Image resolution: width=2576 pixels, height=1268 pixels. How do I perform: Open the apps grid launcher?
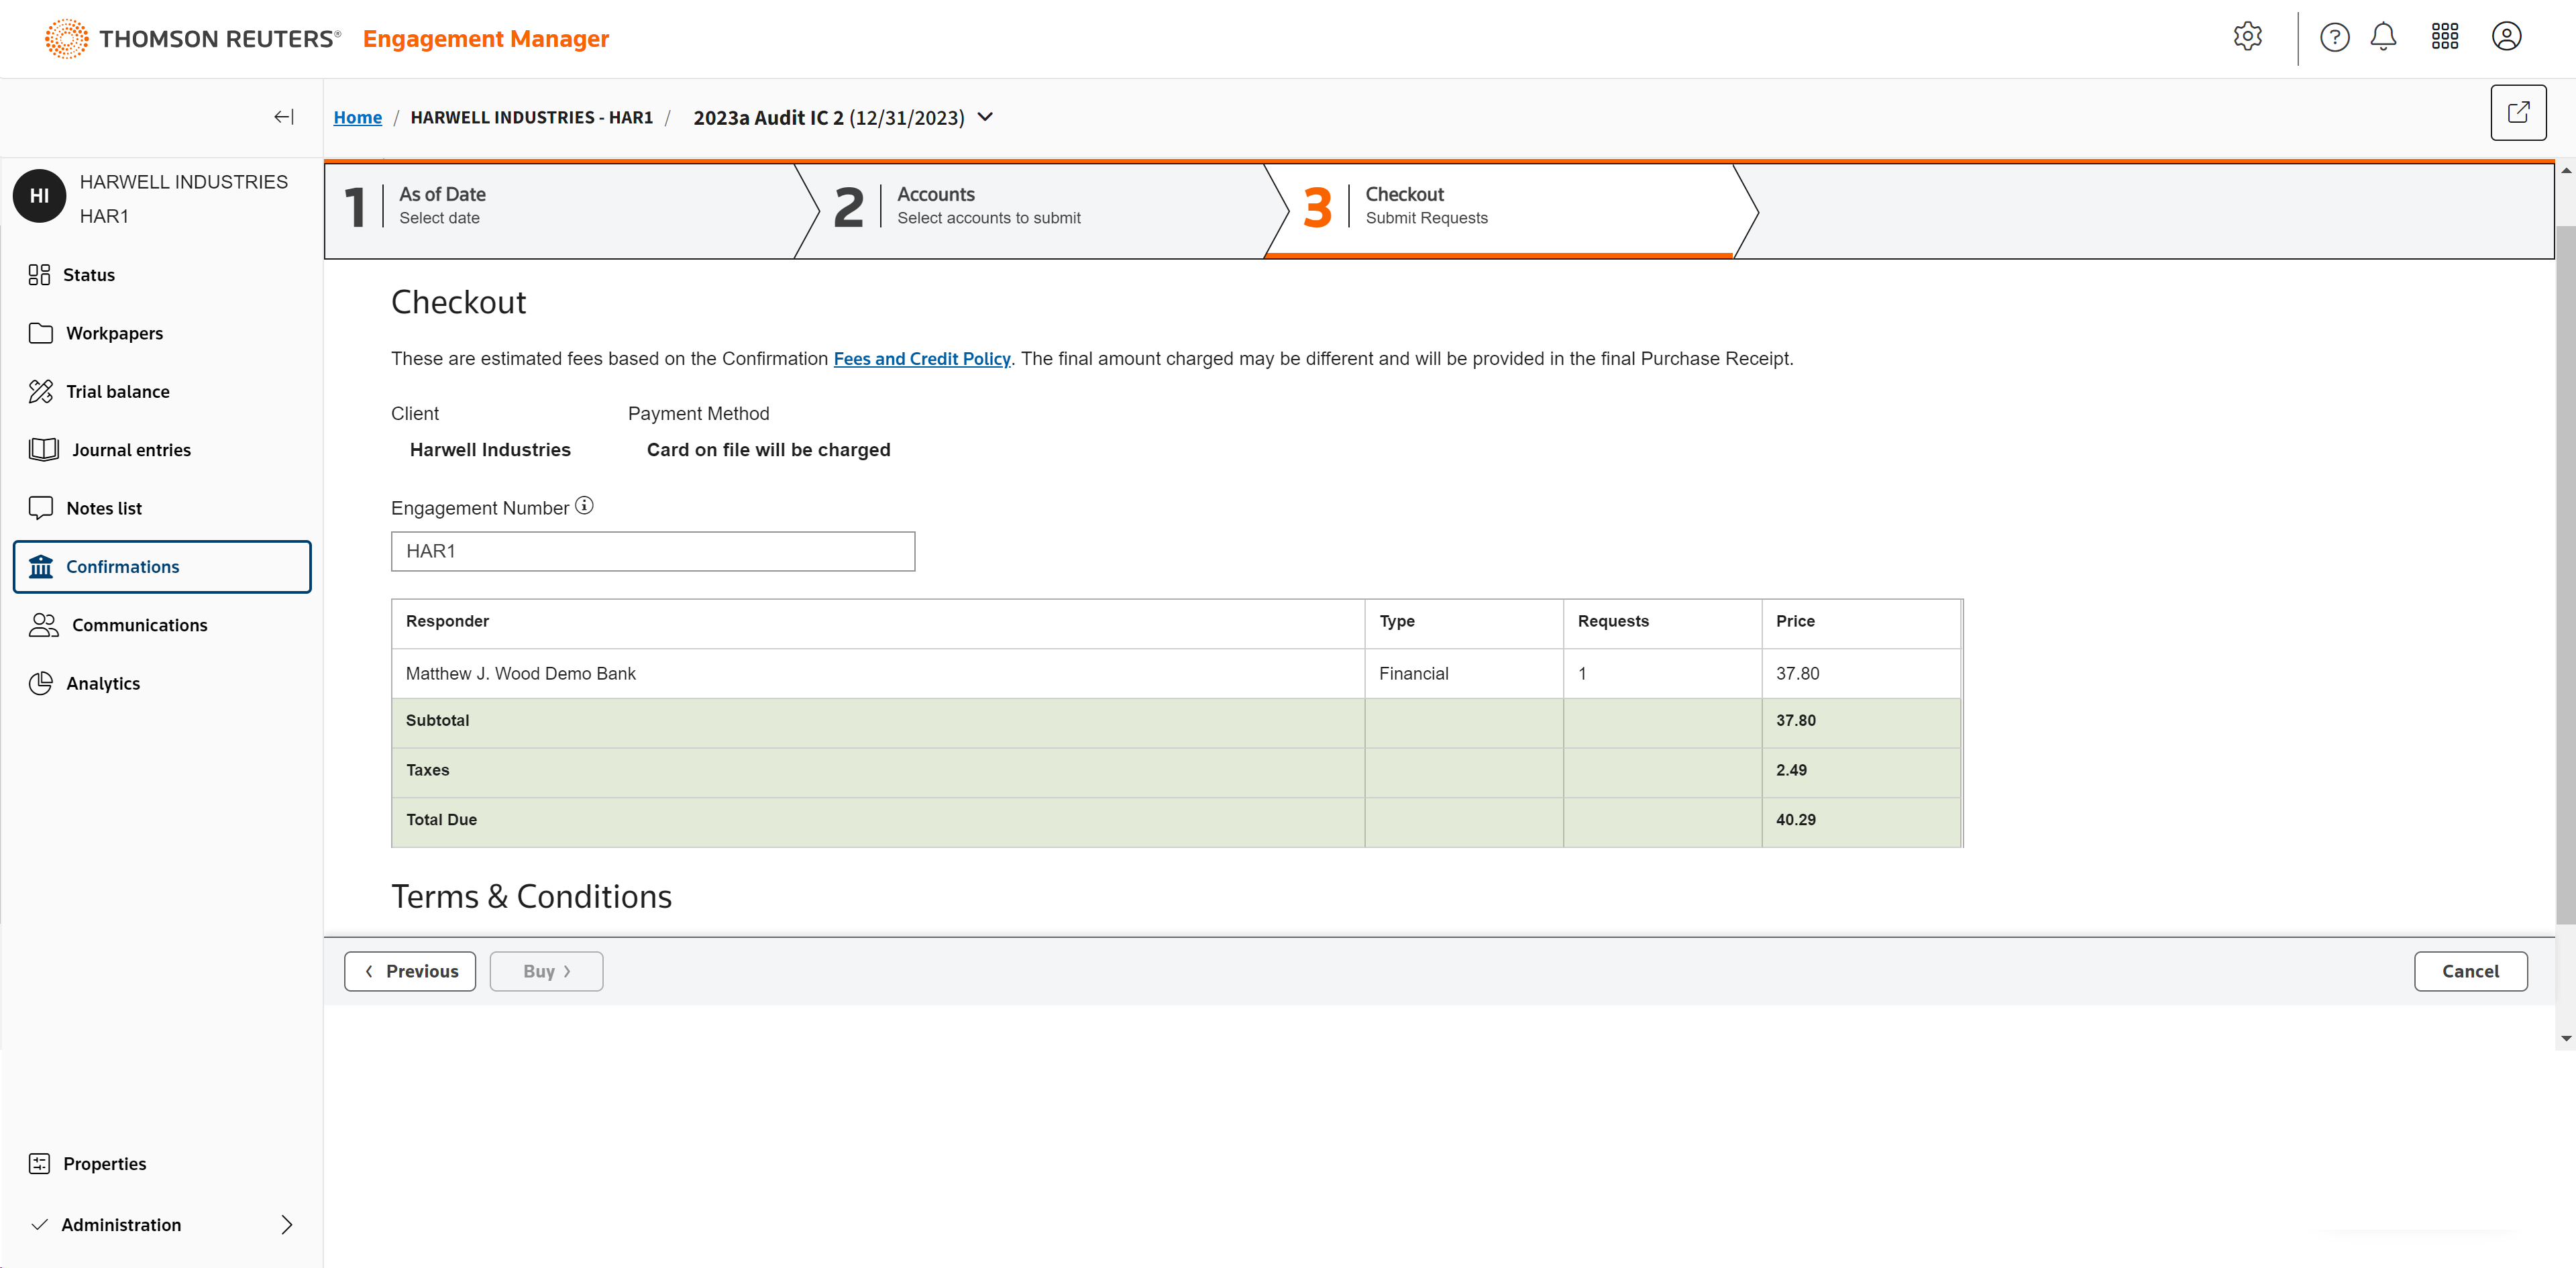(x=2444, y=37)
